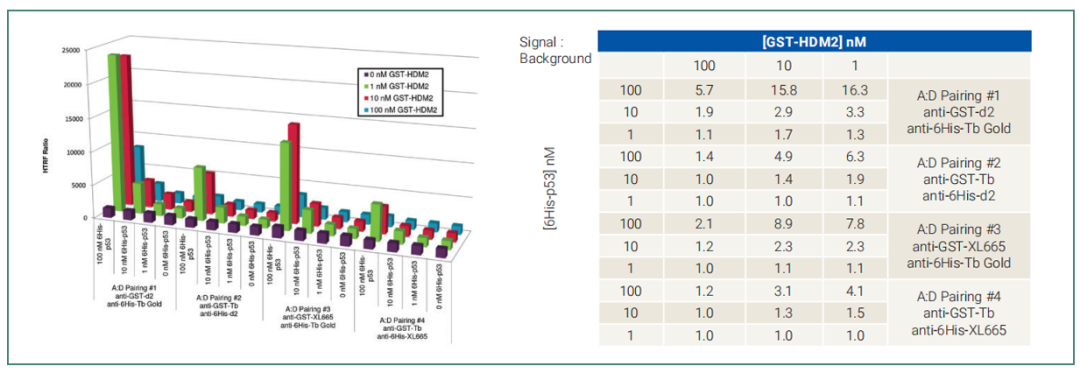Select the table cell showing 4.1

point(856,290)
